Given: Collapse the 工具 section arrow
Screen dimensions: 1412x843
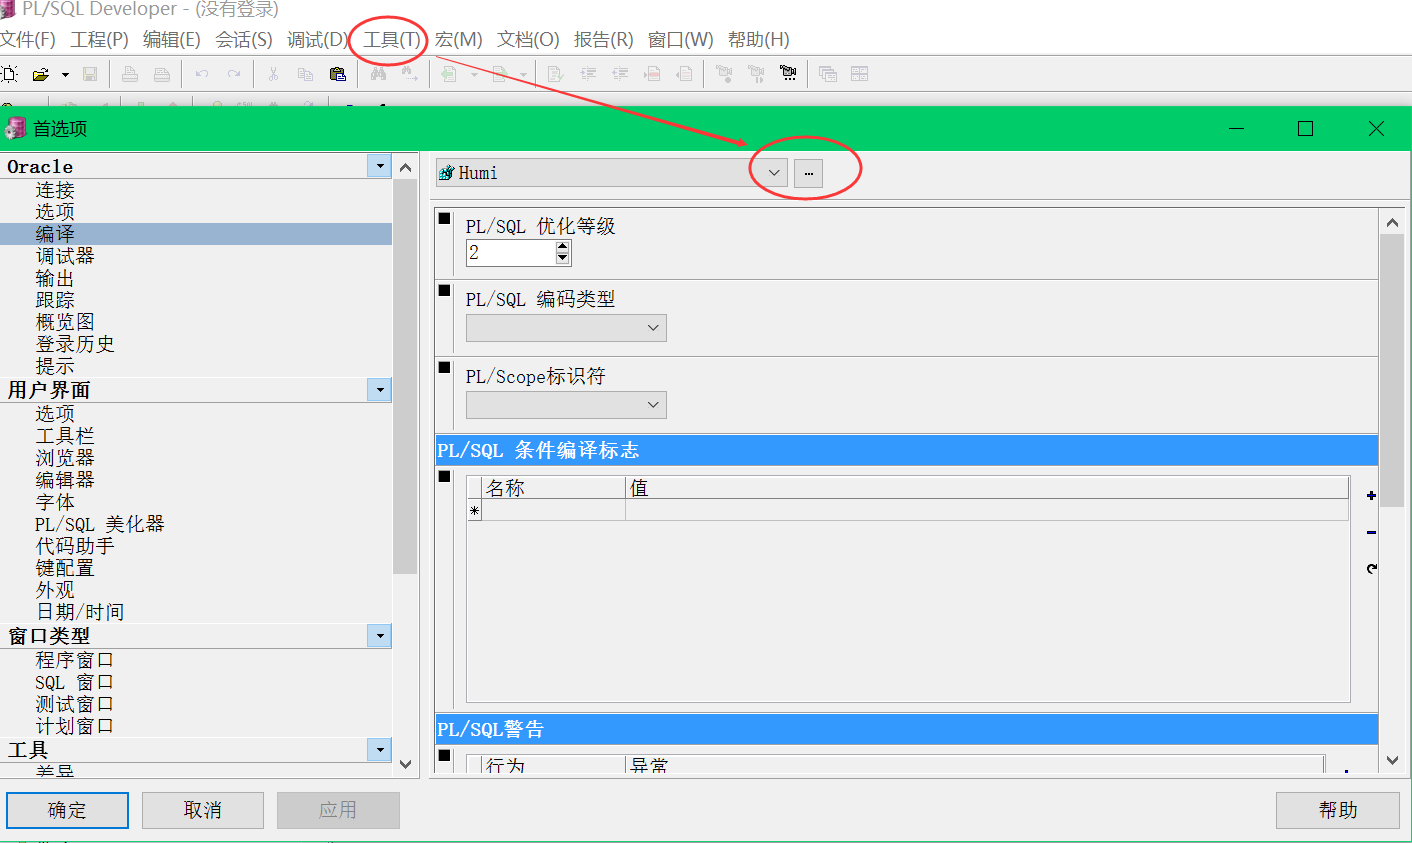Looking at the screenshot, I should (x=379, y=749).
